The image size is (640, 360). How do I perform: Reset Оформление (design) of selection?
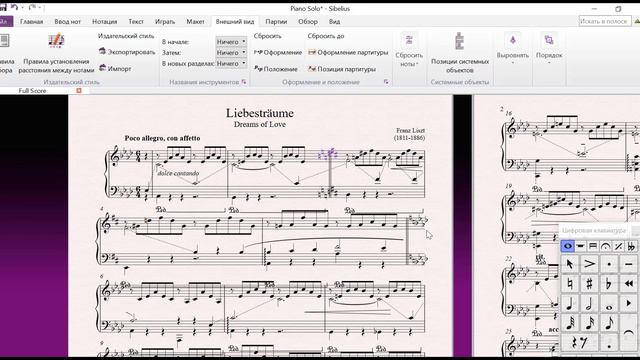pyautogui.click(x=278, y=53)
